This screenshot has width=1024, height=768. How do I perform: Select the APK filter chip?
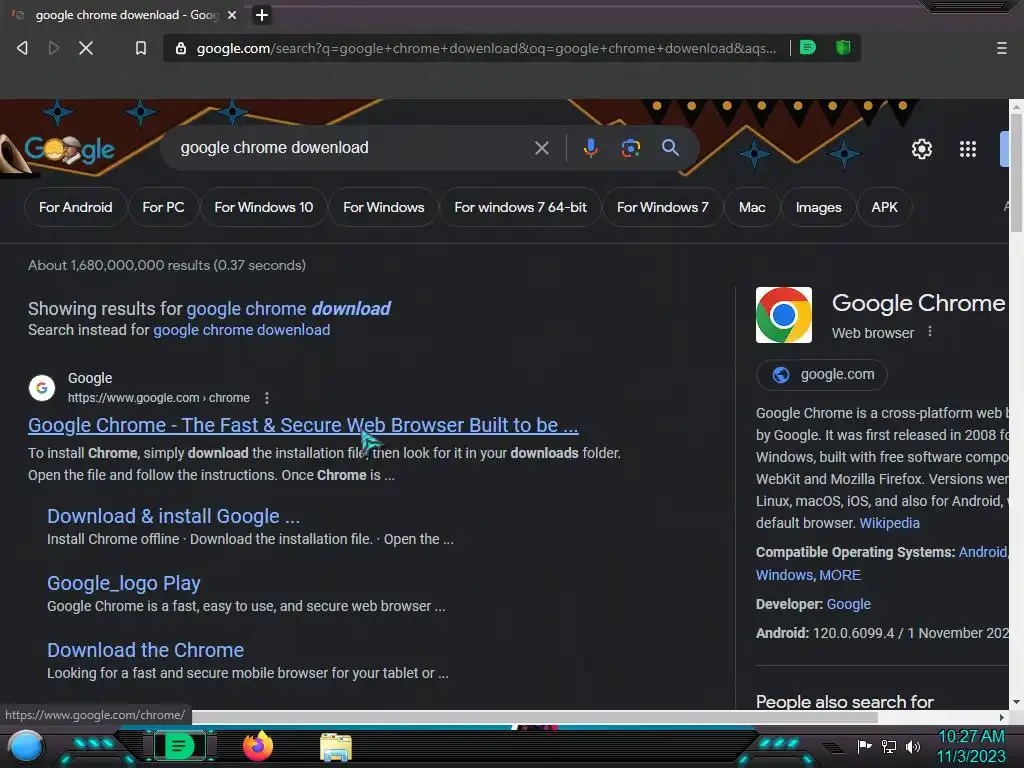click(x=884, y=207)
